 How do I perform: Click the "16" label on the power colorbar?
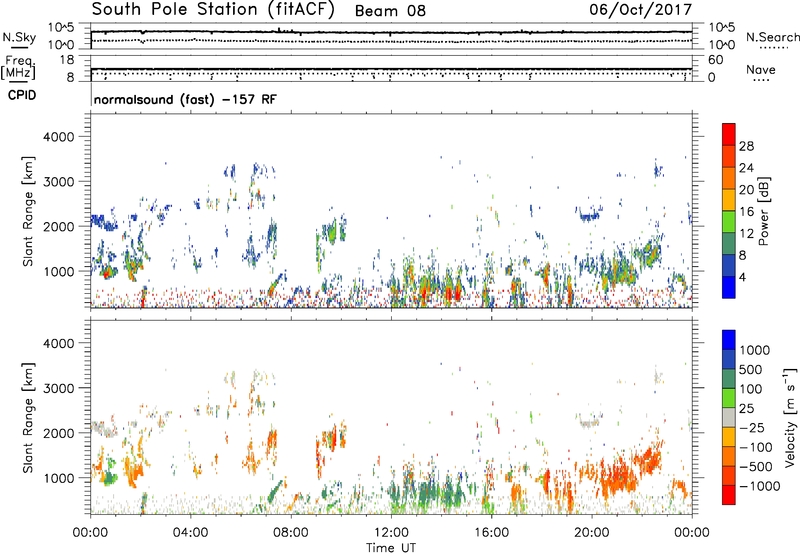point(746,212)
